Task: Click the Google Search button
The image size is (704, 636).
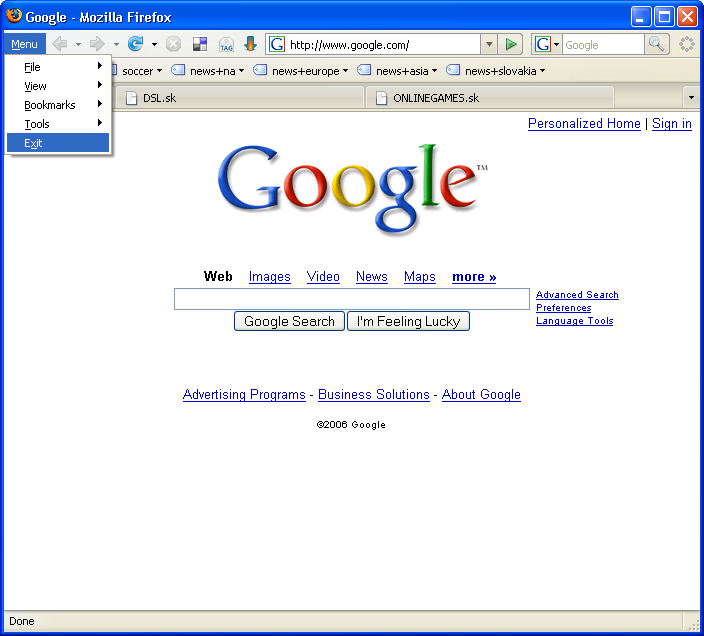Action: pyautogui.click(x=289, y=321)
